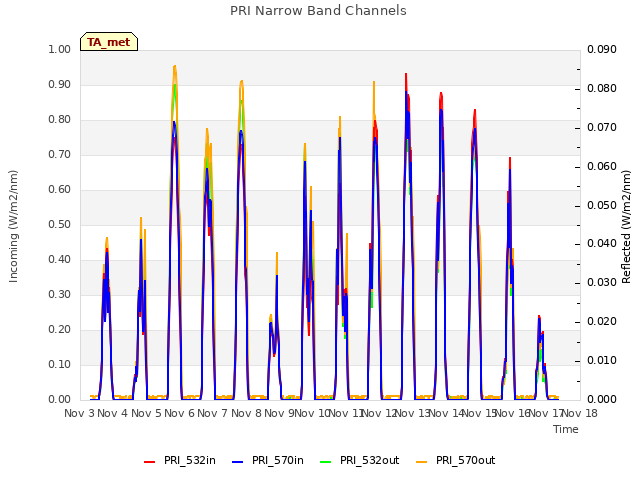The height and width of the screenshot is (480, 640).
Task: Click the orange PRI_570out legend swatch
Action: 422,462
